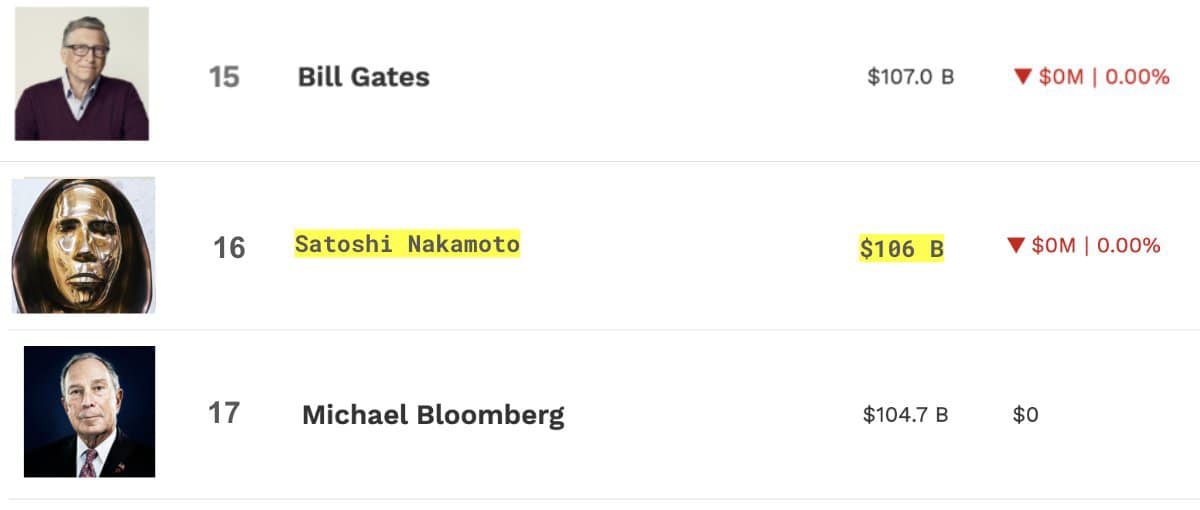
Task: Click rank number 15
Action: click(224, 77)
